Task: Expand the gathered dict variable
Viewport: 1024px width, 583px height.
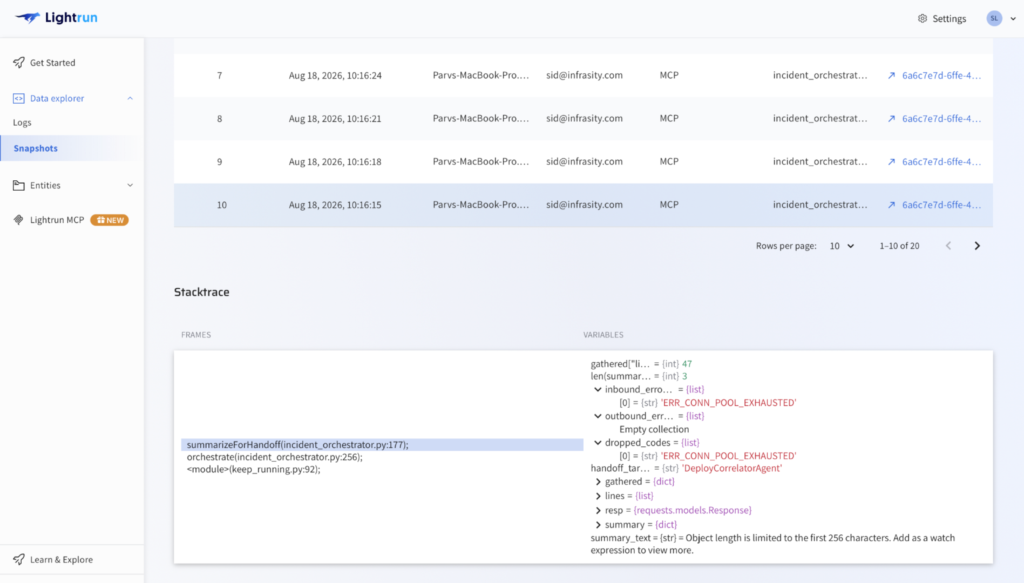Action: 598,482
